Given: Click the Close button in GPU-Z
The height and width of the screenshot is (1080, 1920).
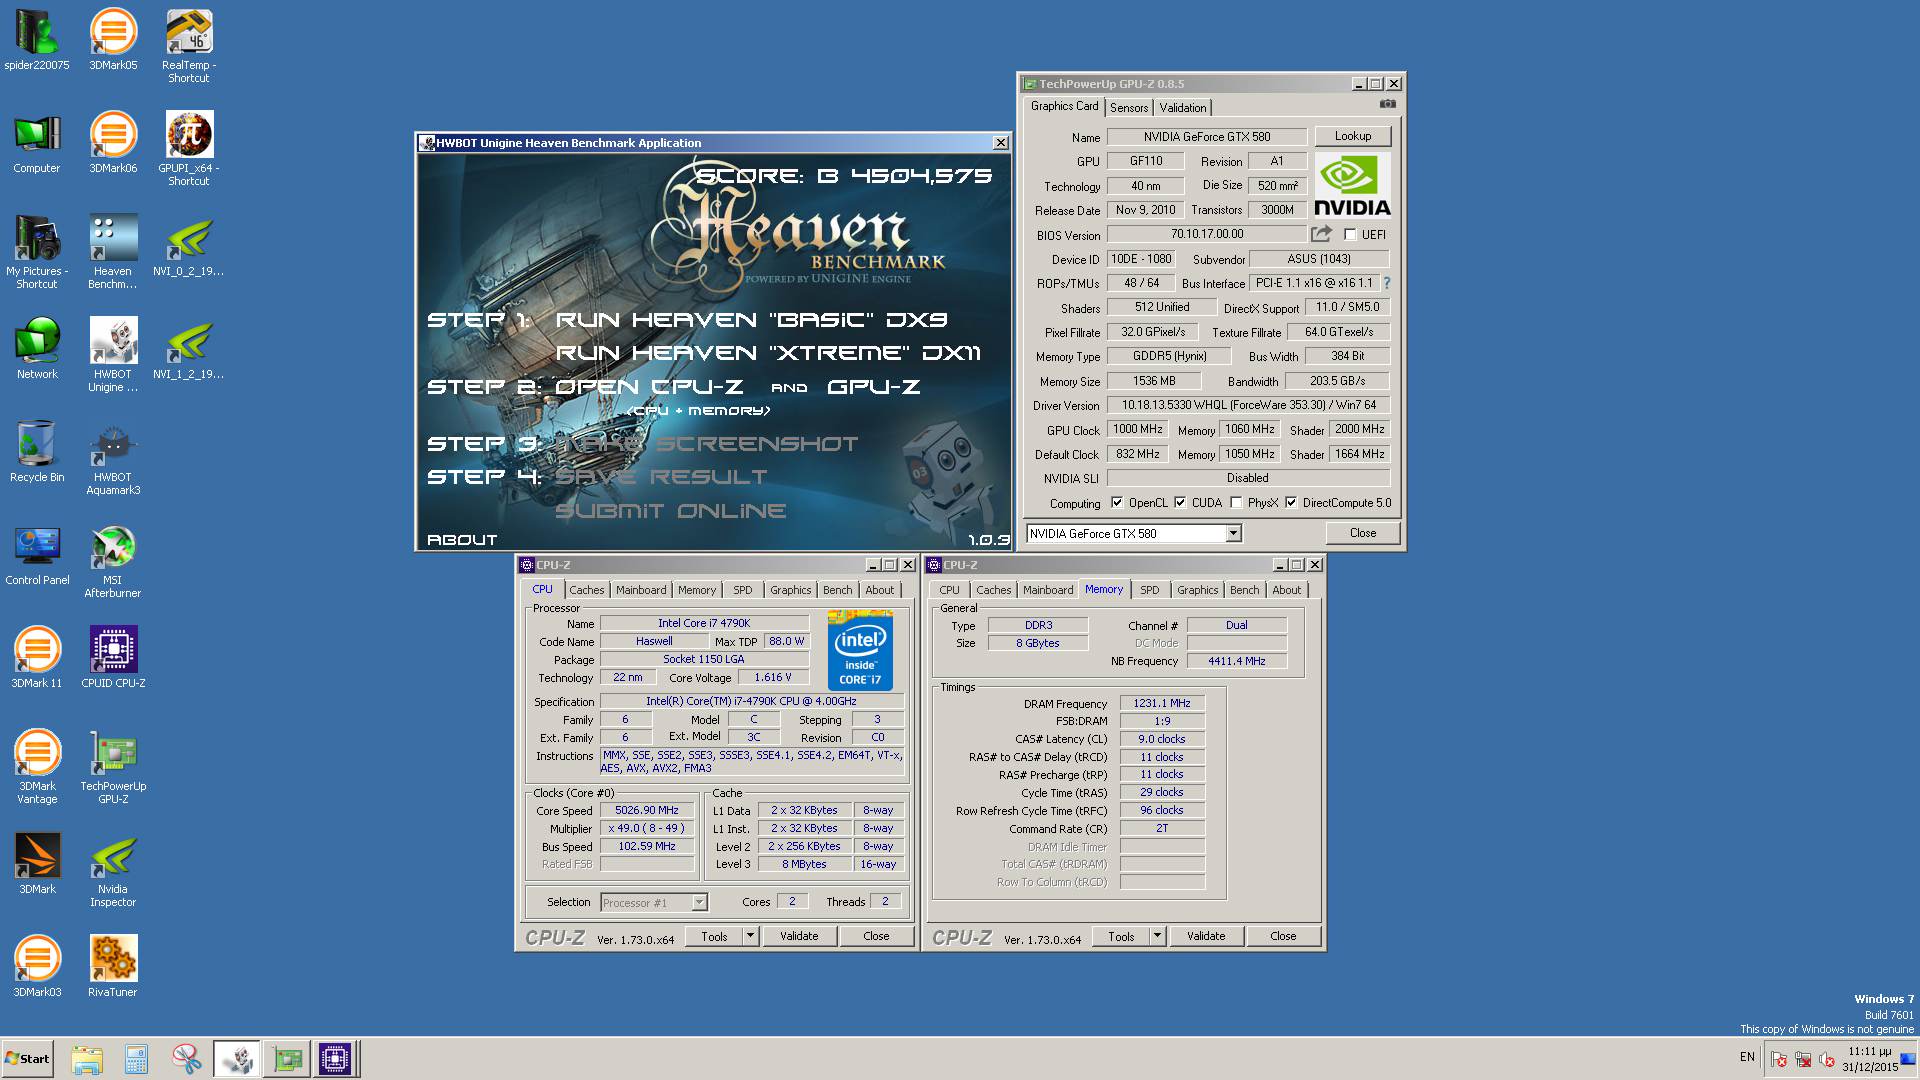Looking at the screenshot, I should coord(1363,533).
